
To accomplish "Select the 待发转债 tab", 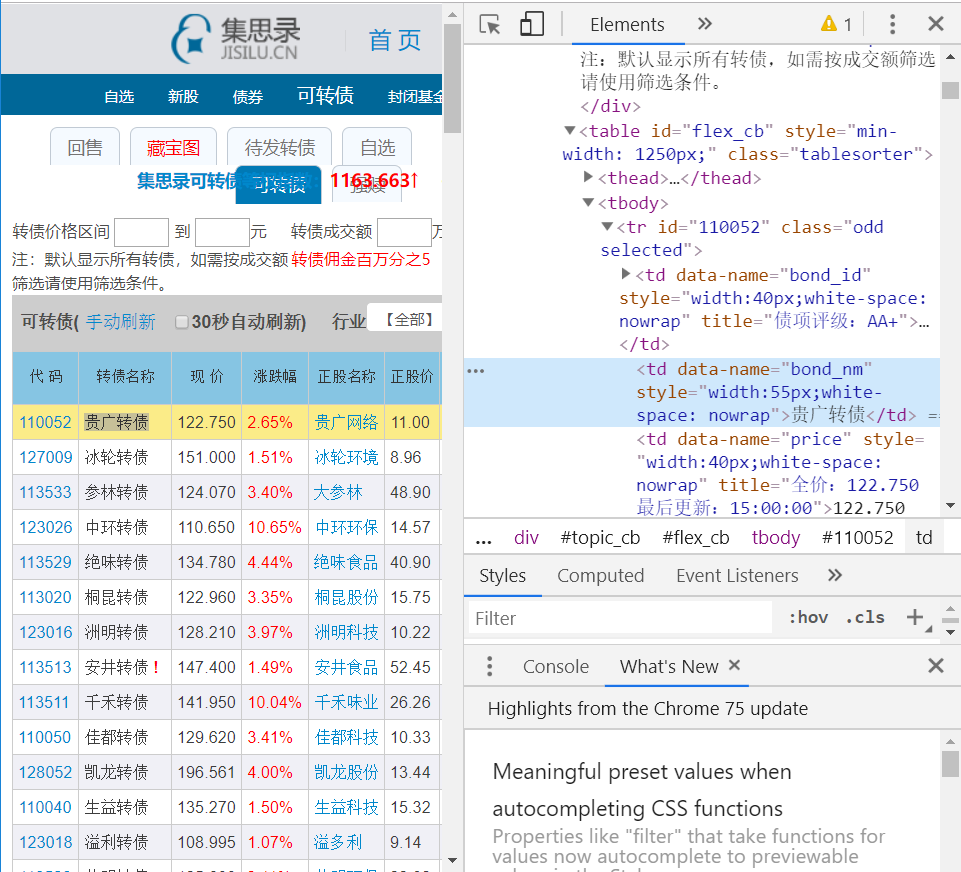I will coord(279,147).
